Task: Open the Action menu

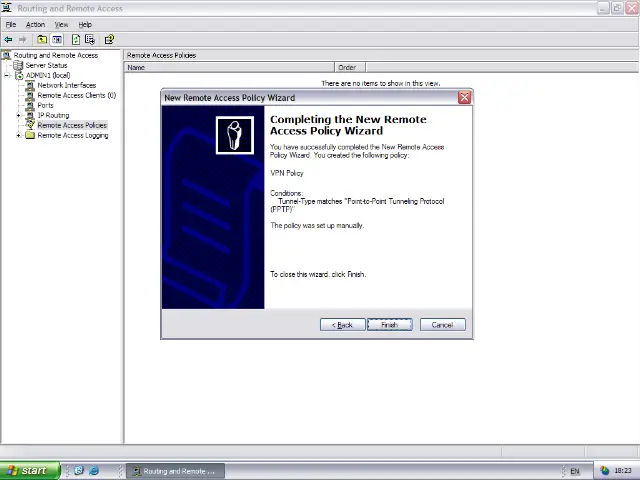Action: pos(36,24)
